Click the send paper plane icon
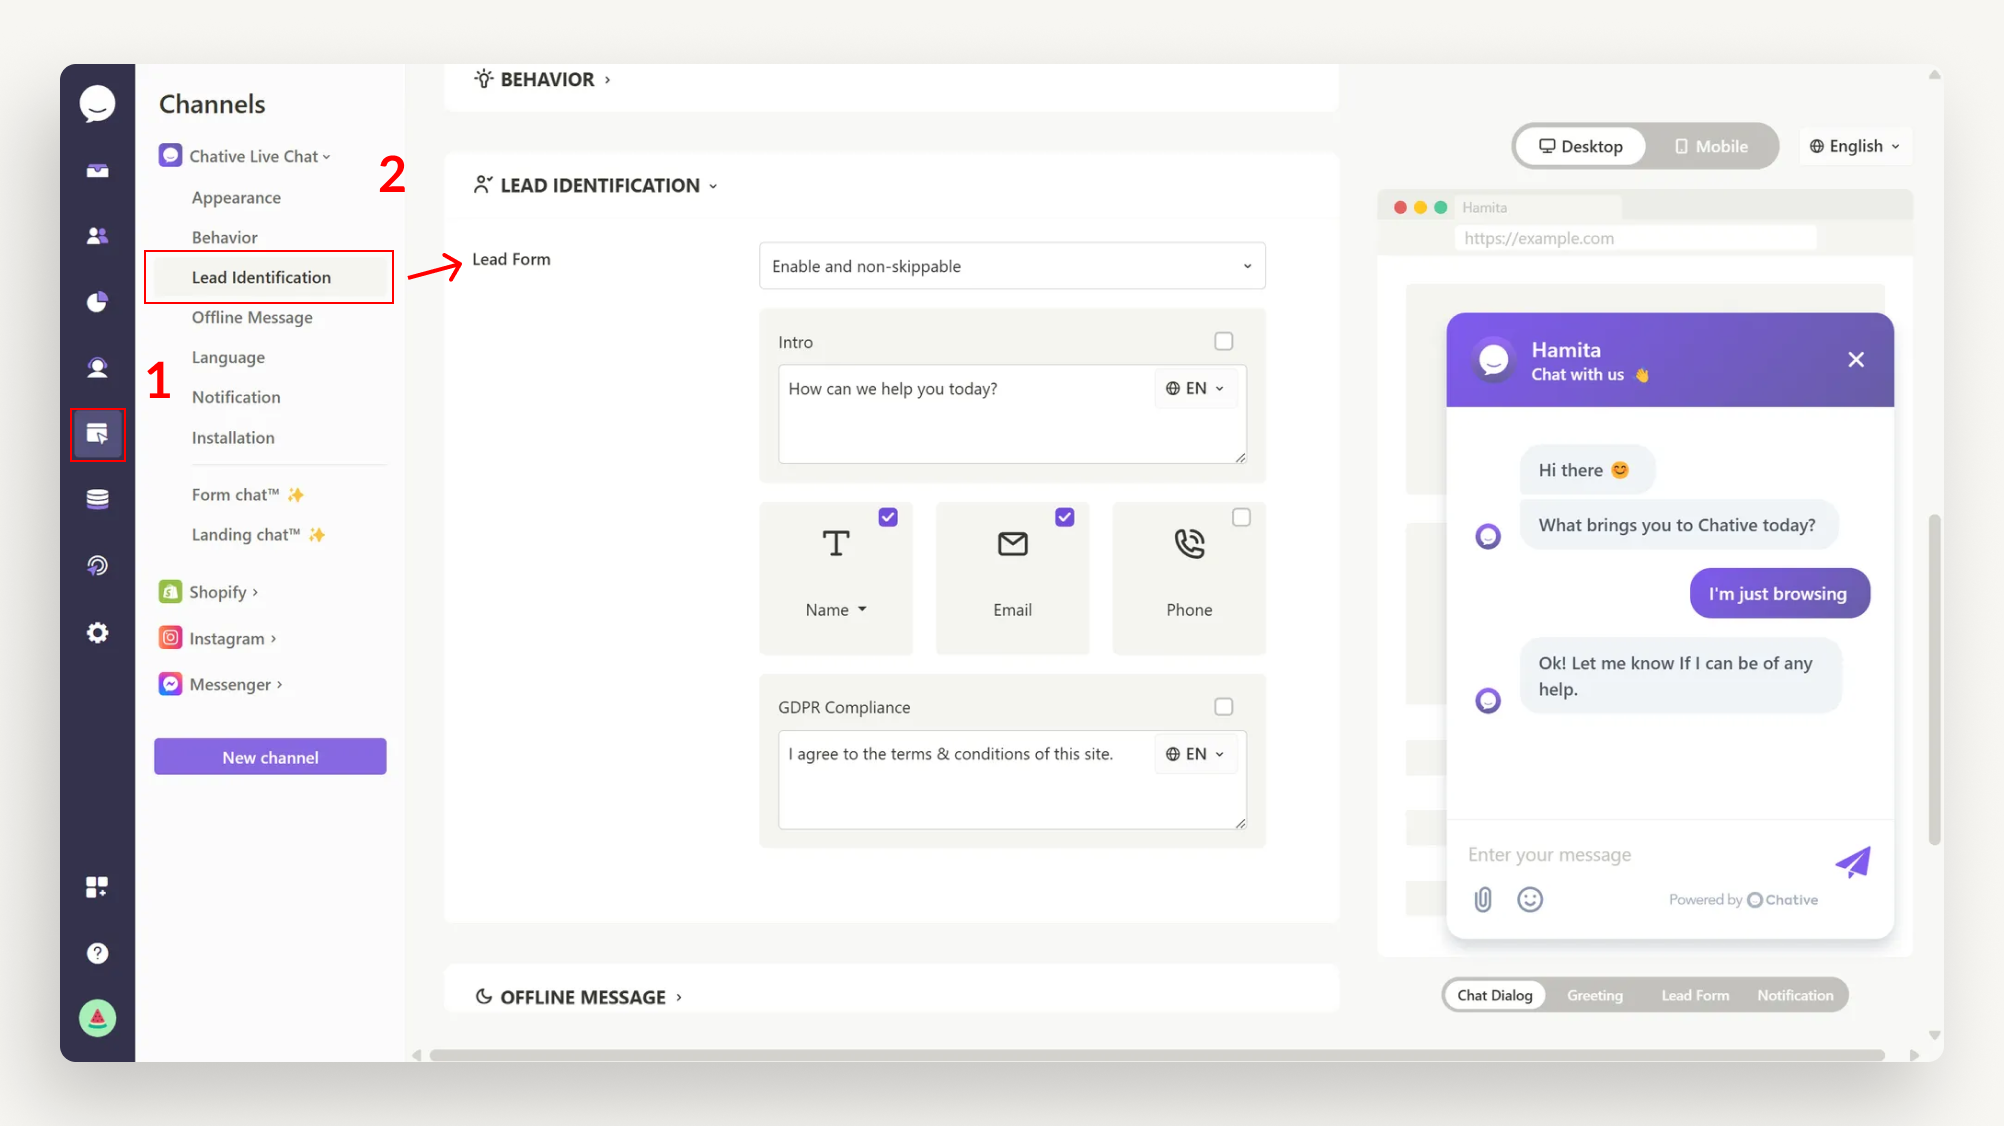 (x=1854, y=862)
